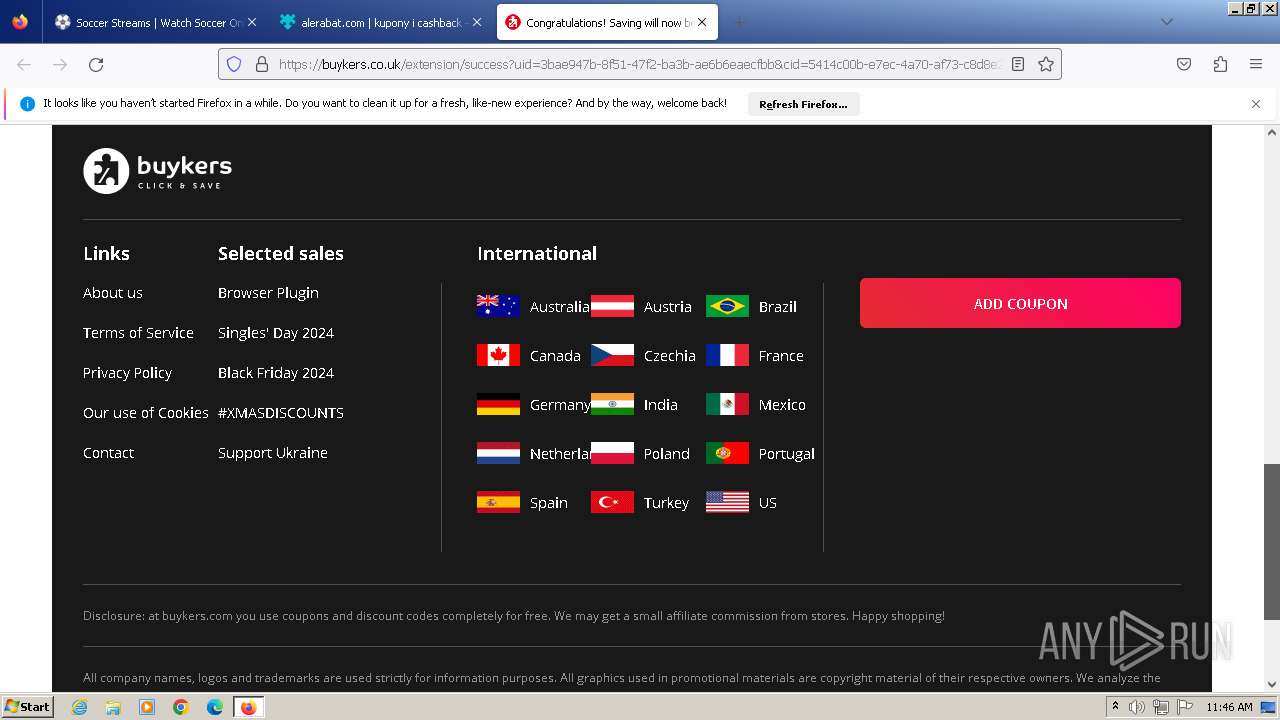Open the Firefox extensions puzzle icon
Image resolution: width=1280 pixels, height=720 pixels.
(x=1220, y=64)
